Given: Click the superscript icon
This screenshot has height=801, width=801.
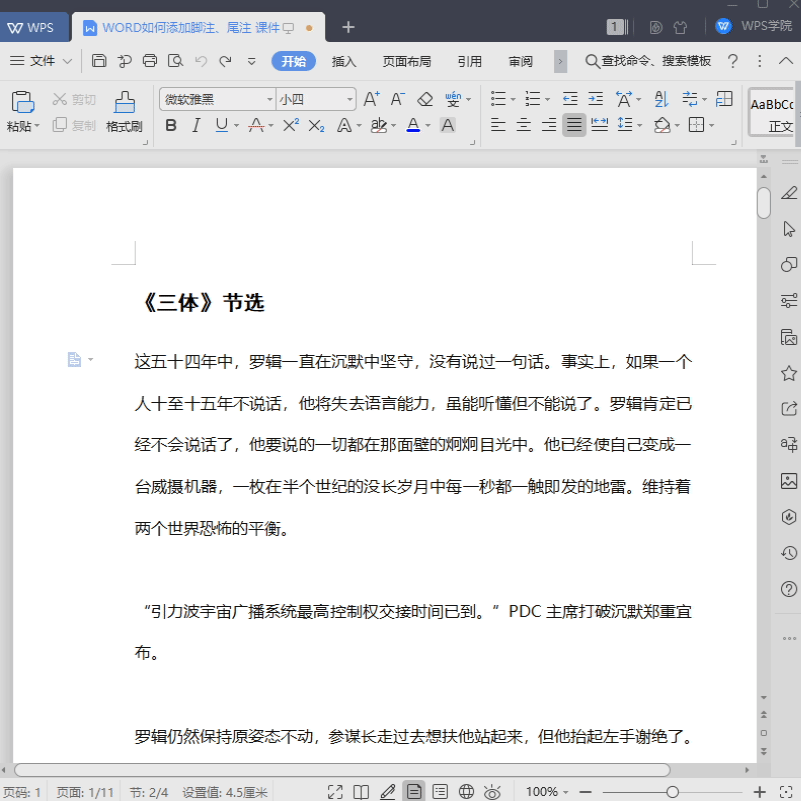Looking at the screenshot, I should 291,124.
